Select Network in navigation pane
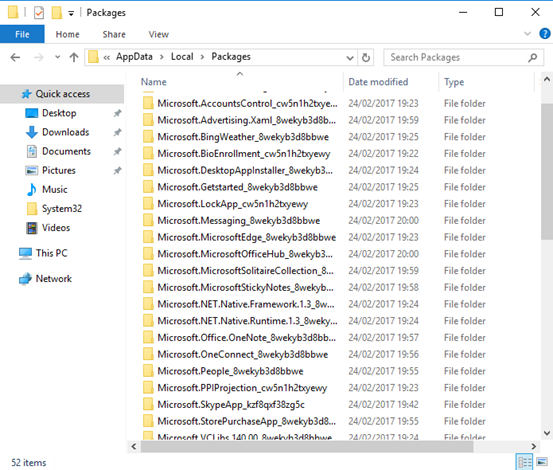The image size is (553, 470). pyautogui.click(x=54, y=279)
